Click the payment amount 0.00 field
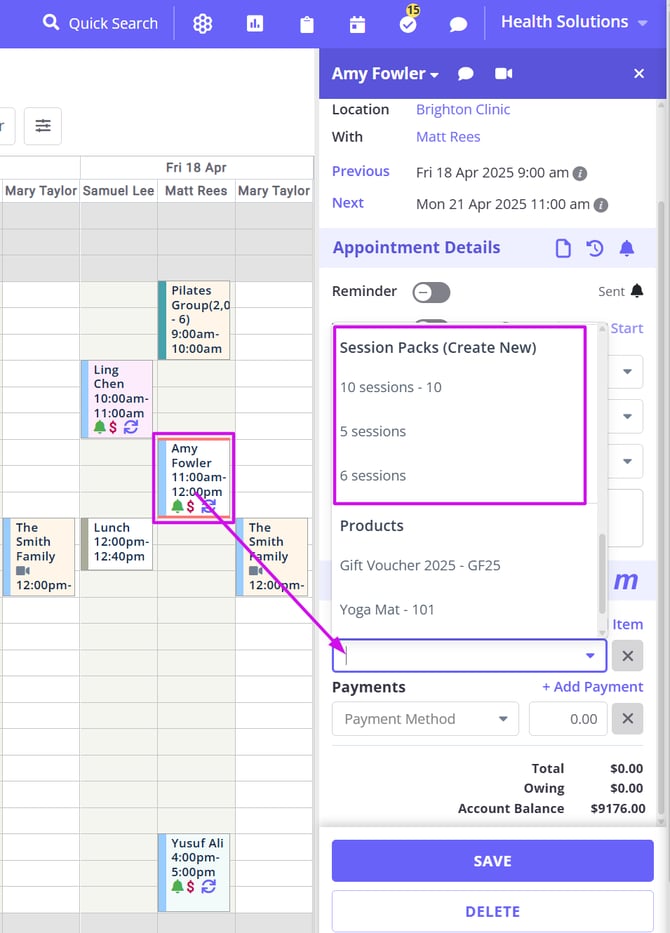670x933 pixels. 569,719
